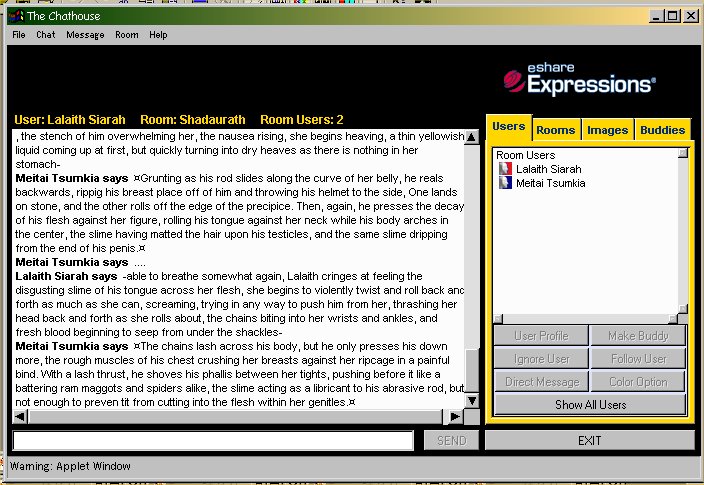Click the Room Users header text
Screen dimensions: 704x485
click(x=526, y=155)
